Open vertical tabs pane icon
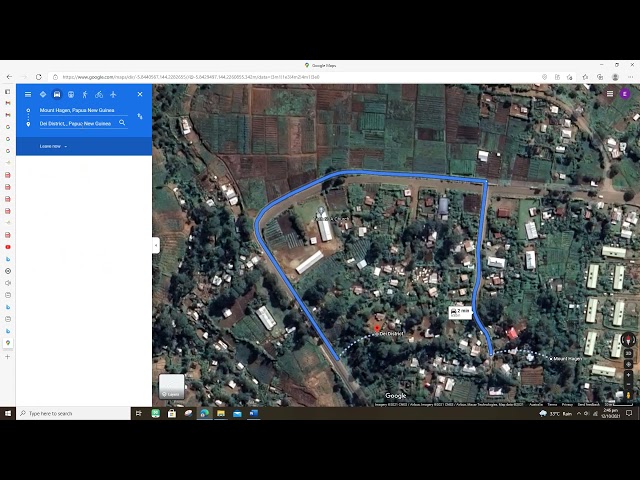The height and width of the screenshot is (480, 640). tap(8, 91)
